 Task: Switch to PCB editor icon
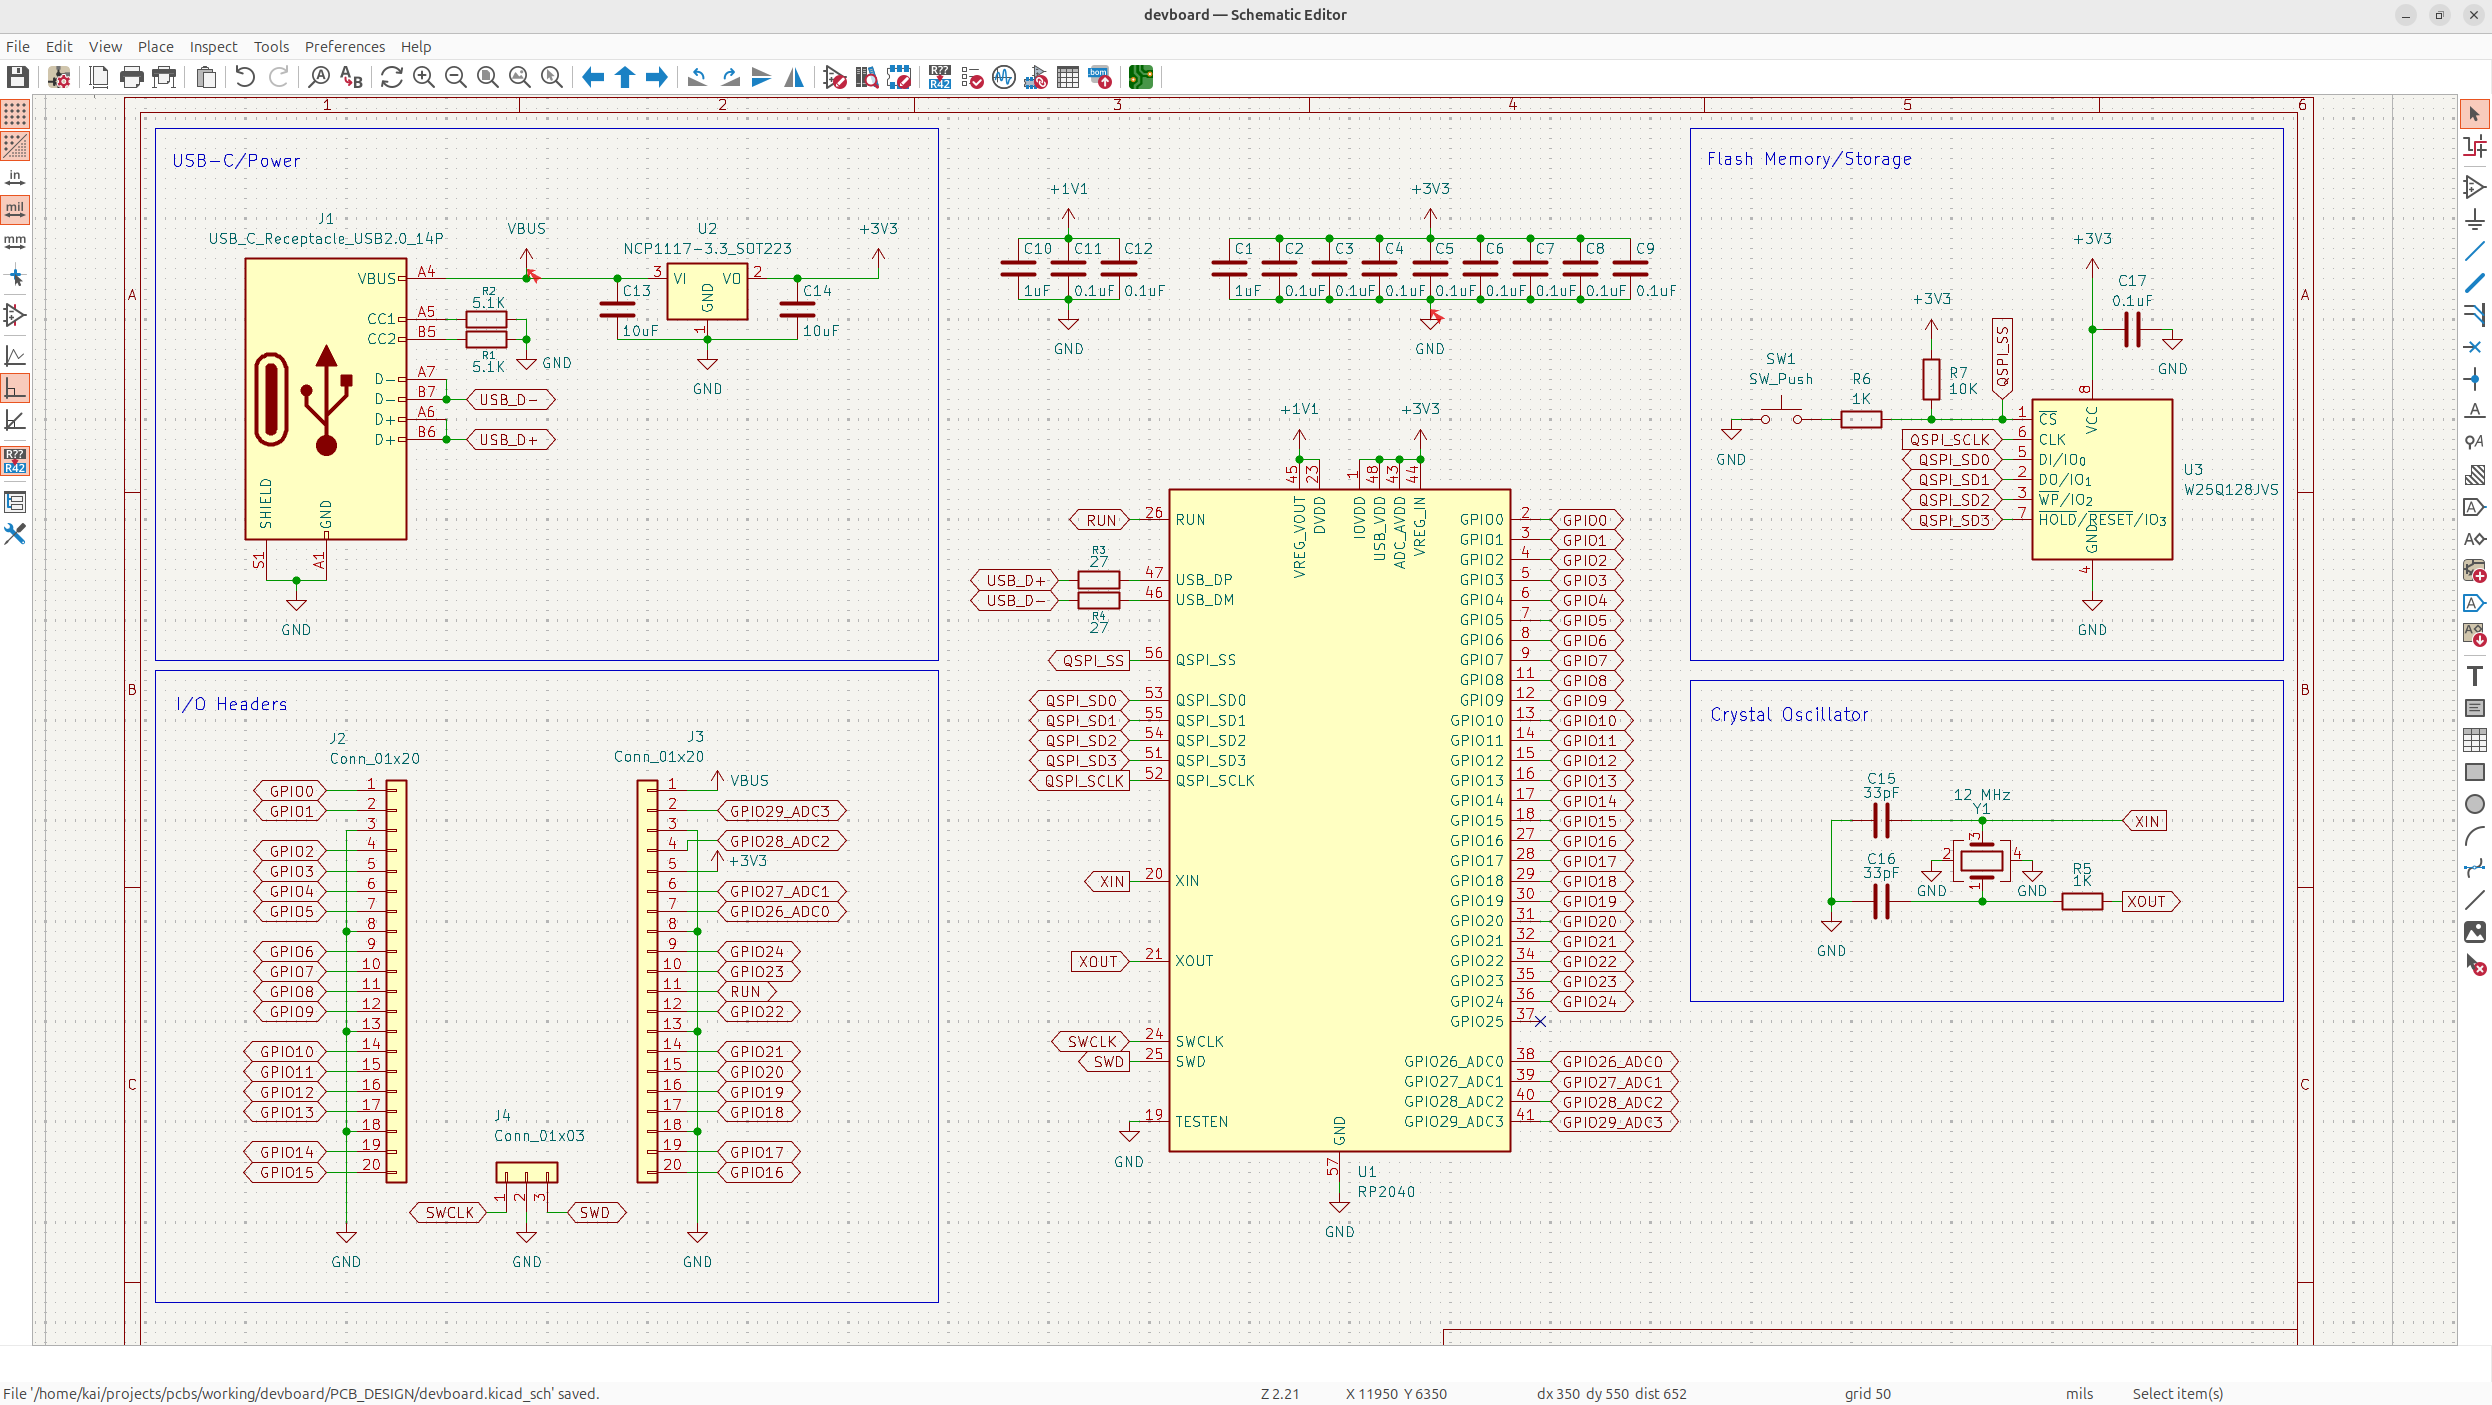click(1141, 77)
